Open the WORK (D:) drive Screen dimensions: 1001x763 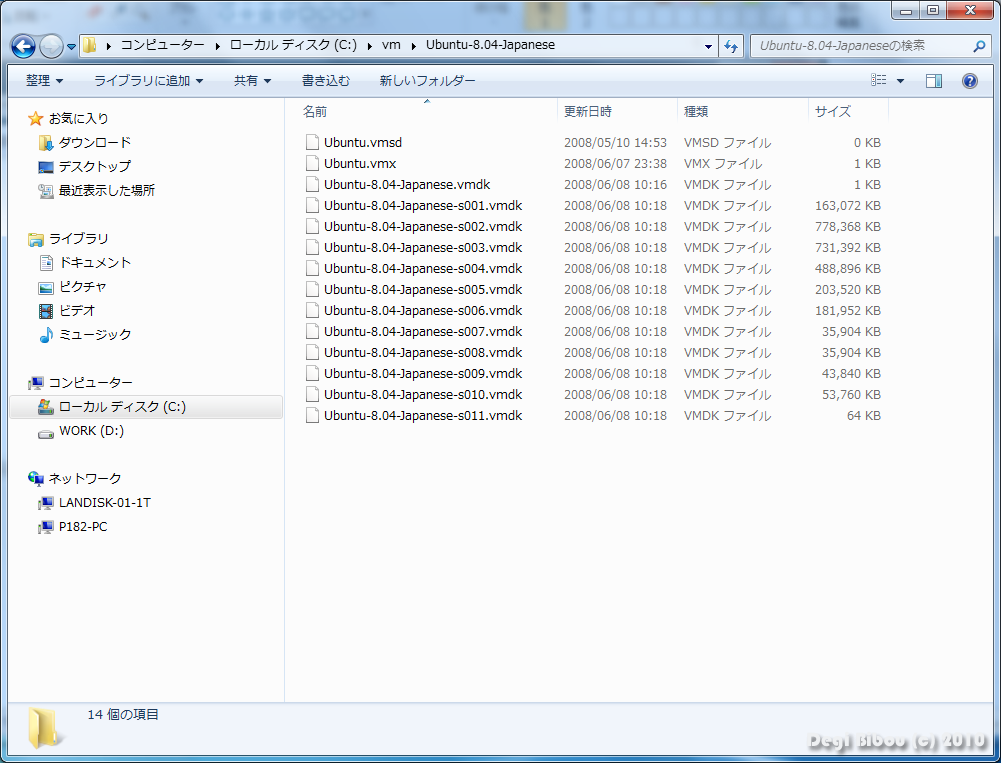[x=91, y=431]
